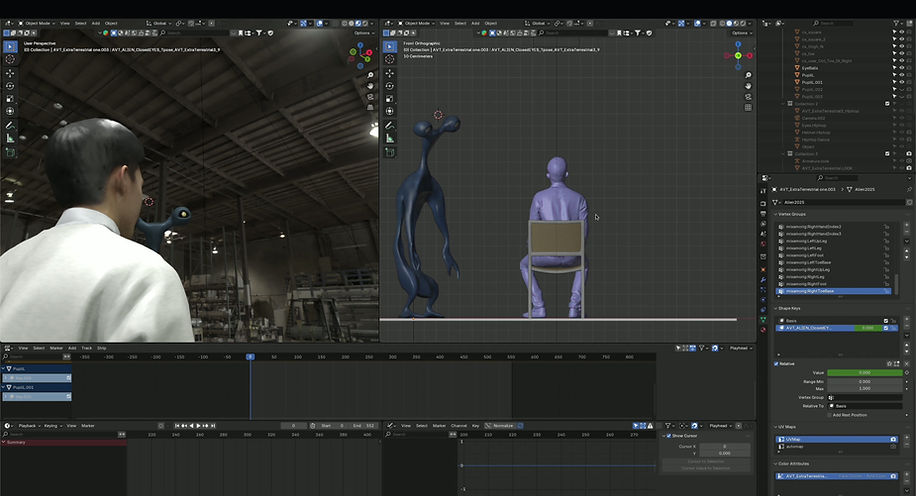Choose the Rotate tool in left viewport

(x=10, y=86)
